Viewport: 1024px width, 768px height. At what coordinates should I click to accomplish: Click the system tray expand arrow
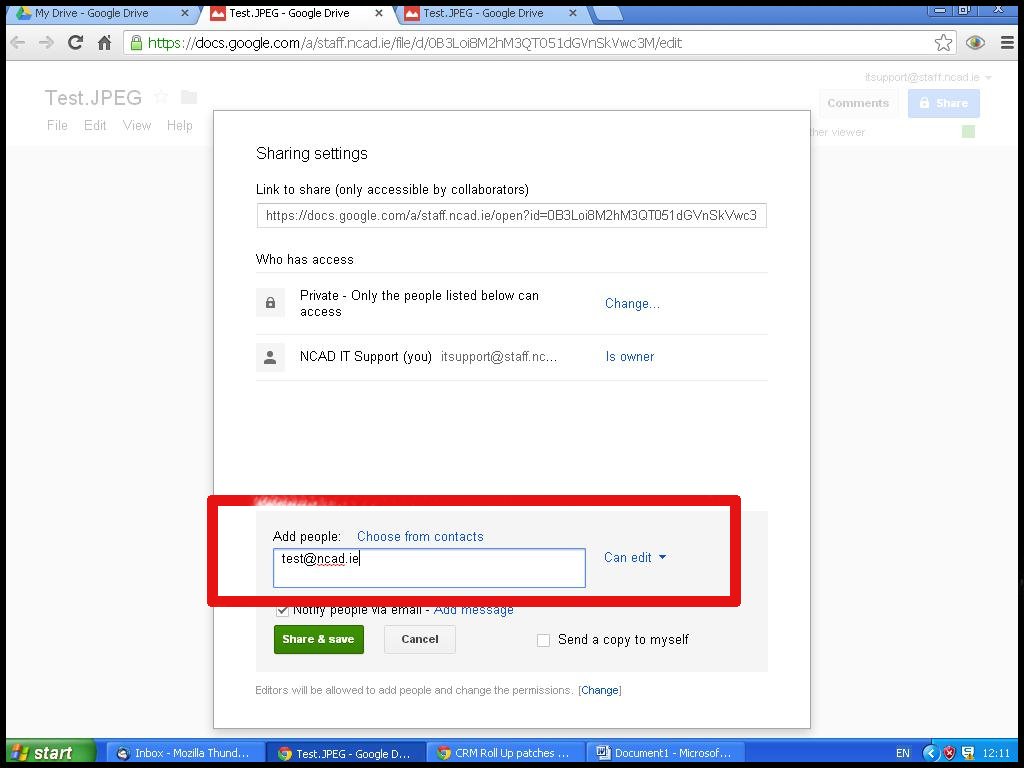coord(931,753)
